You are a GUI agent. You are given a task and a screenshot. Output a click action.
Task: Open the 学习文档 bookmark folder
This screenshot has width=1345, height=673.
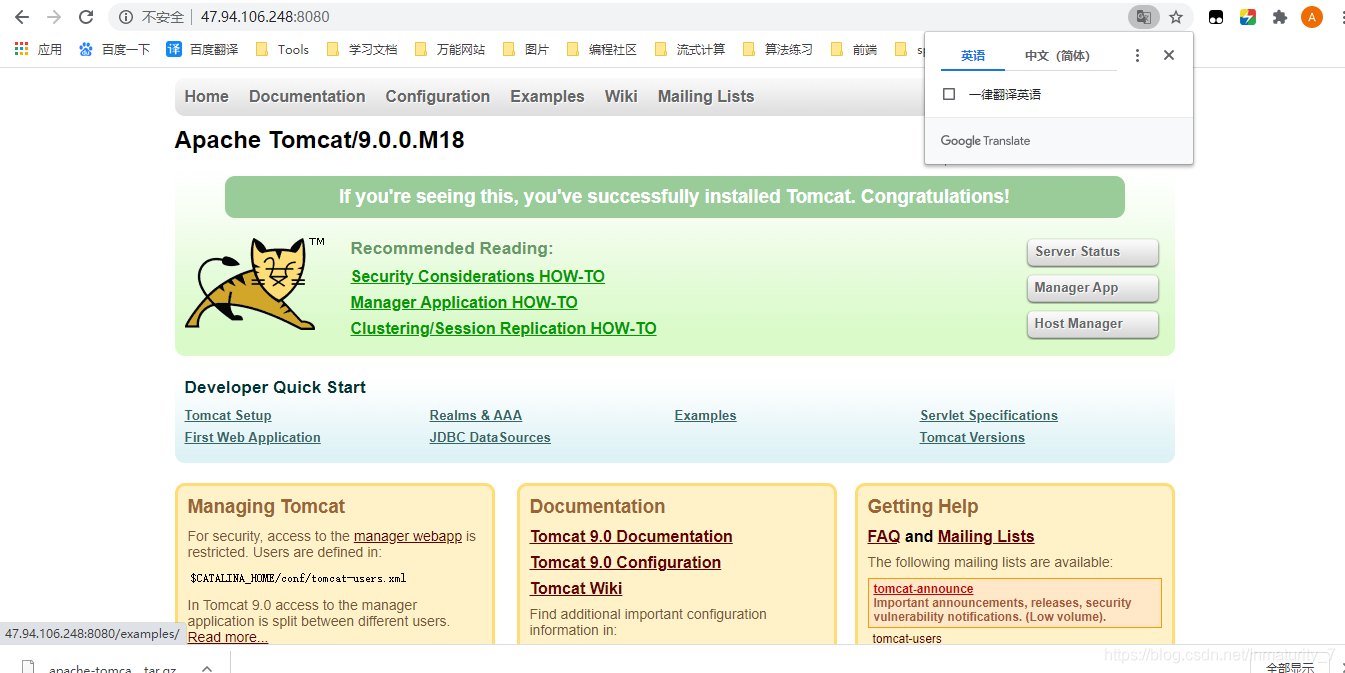coord(362,49)
